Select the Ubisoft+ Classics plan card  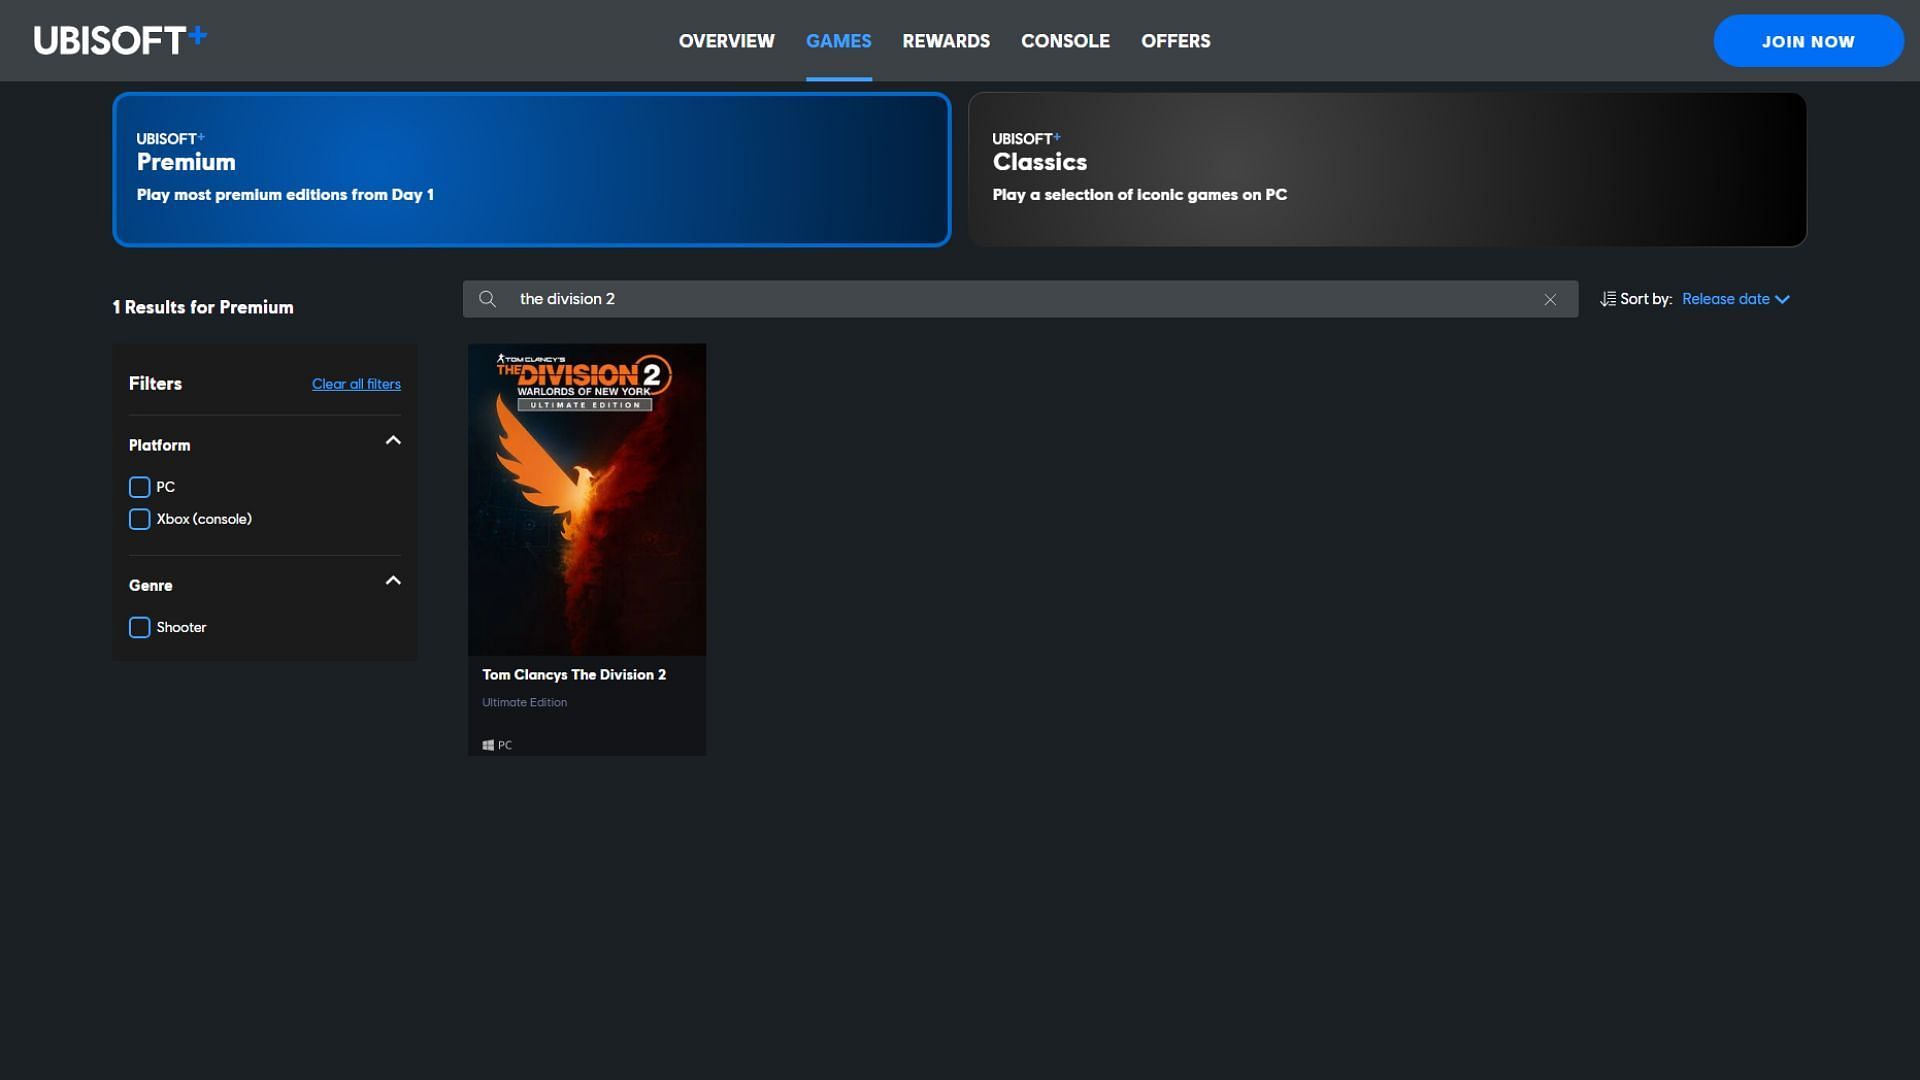[x=1387, y=169]
